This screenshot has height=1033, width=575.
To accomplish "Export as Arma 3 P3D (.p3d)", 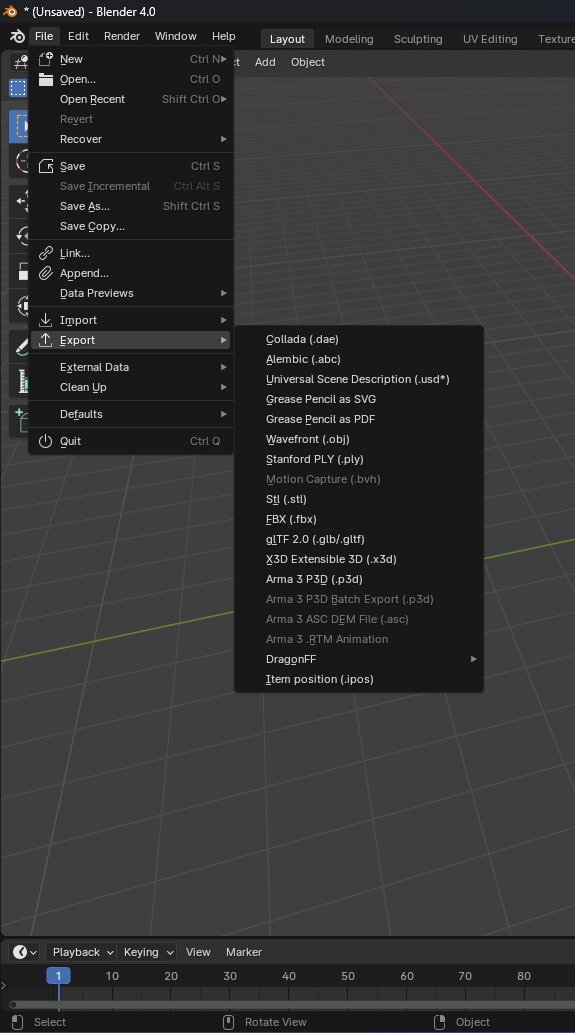I will tap(359, 579).
